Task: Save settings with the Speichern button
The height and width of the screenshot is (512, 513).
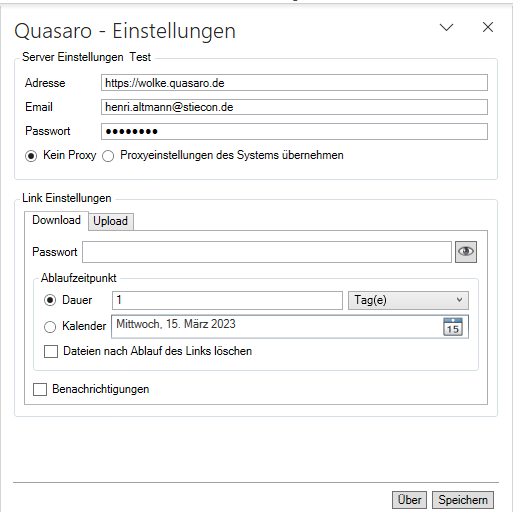Action: click(463, 500)
